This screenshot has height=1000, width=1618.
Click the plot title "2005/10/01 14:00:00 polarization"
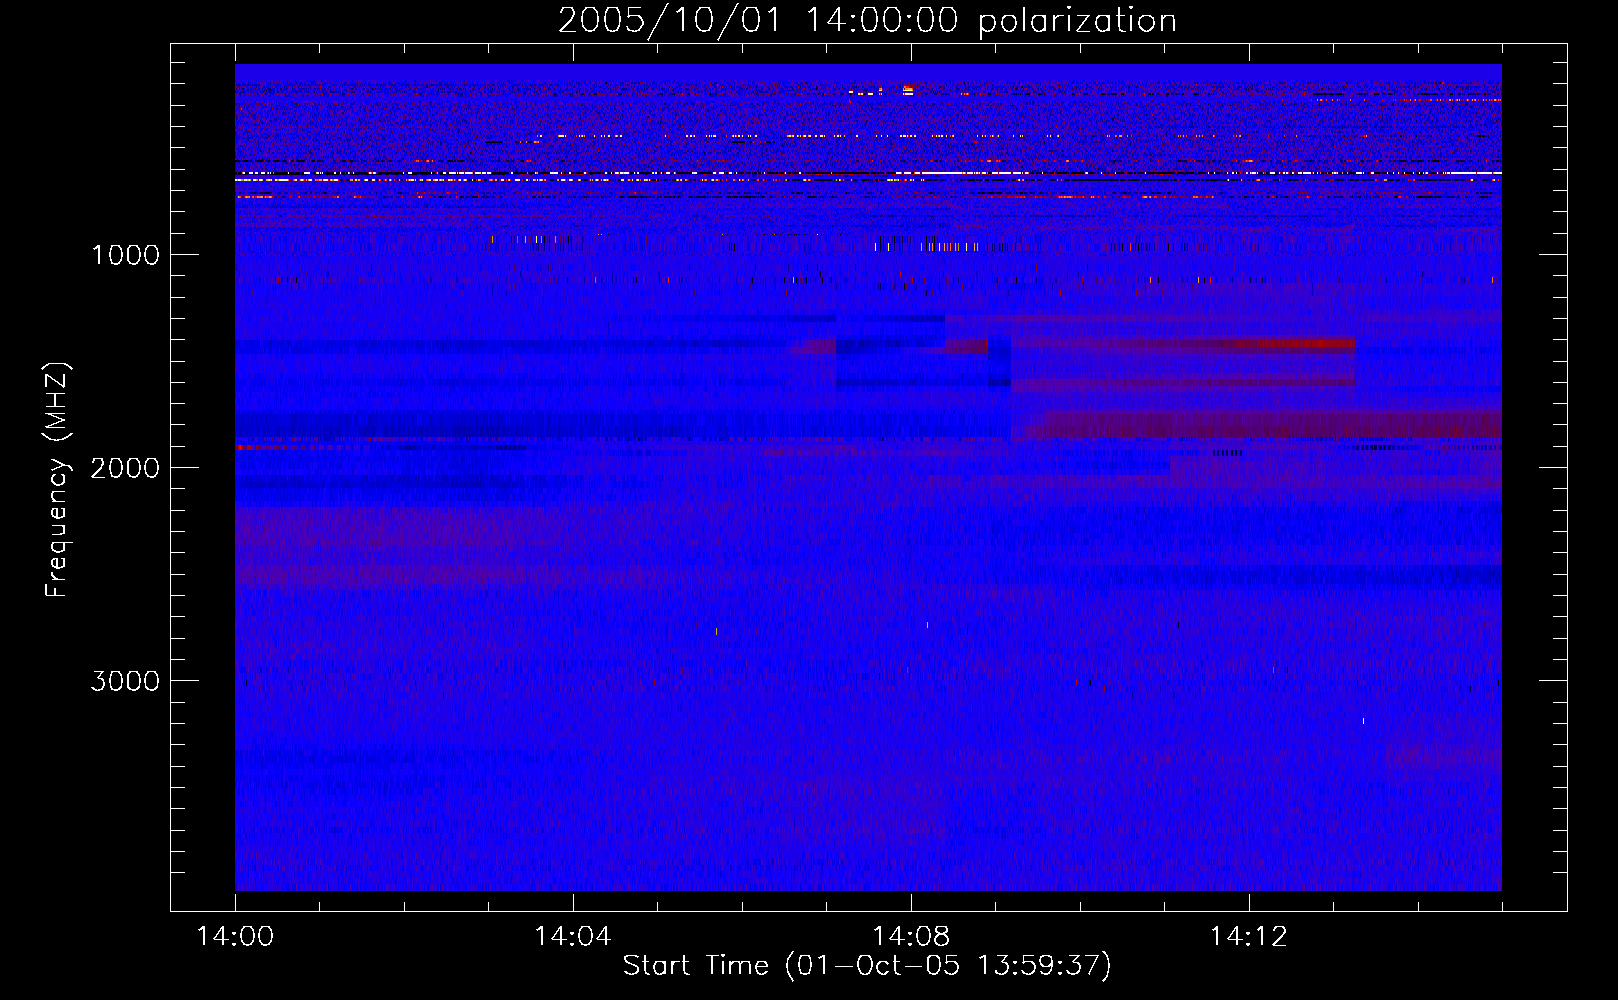(x=867, y=20)
